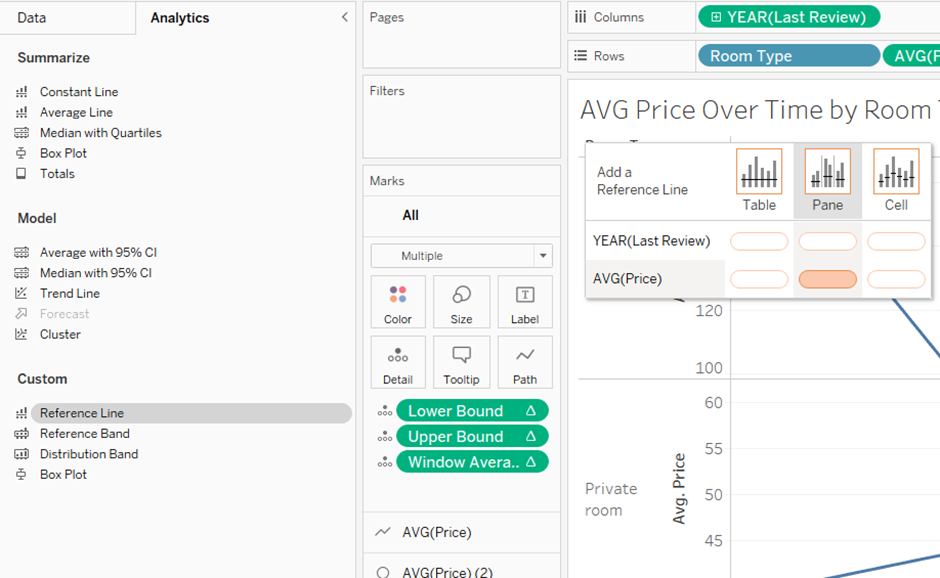Click the Reference Band icon
This screenshot has width=940, height=578.
tap(22, 434)
